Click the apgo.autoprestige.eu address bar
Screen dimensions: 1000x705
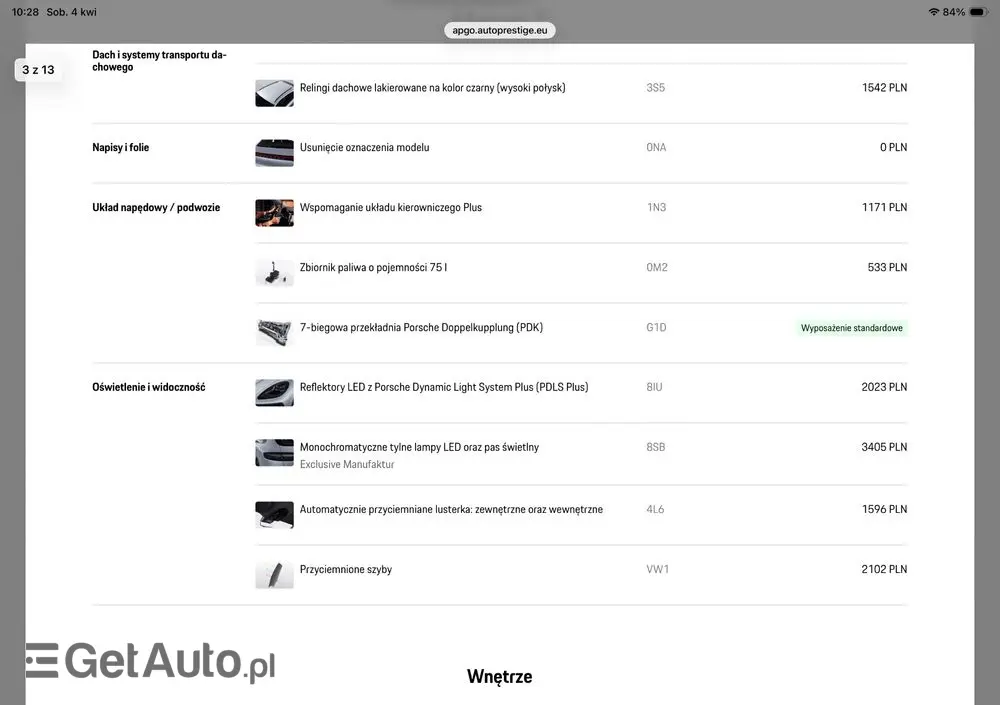tap(500, 30)
